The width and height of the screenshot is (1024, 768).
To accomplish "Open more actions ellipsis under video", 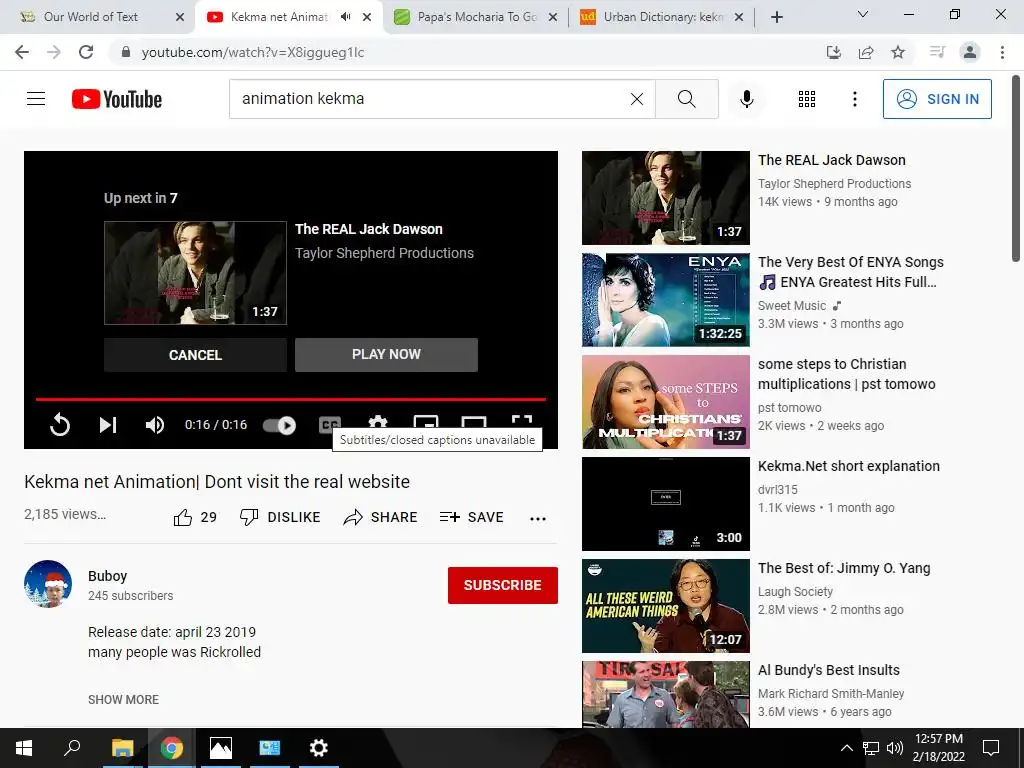I will point(537,518).
